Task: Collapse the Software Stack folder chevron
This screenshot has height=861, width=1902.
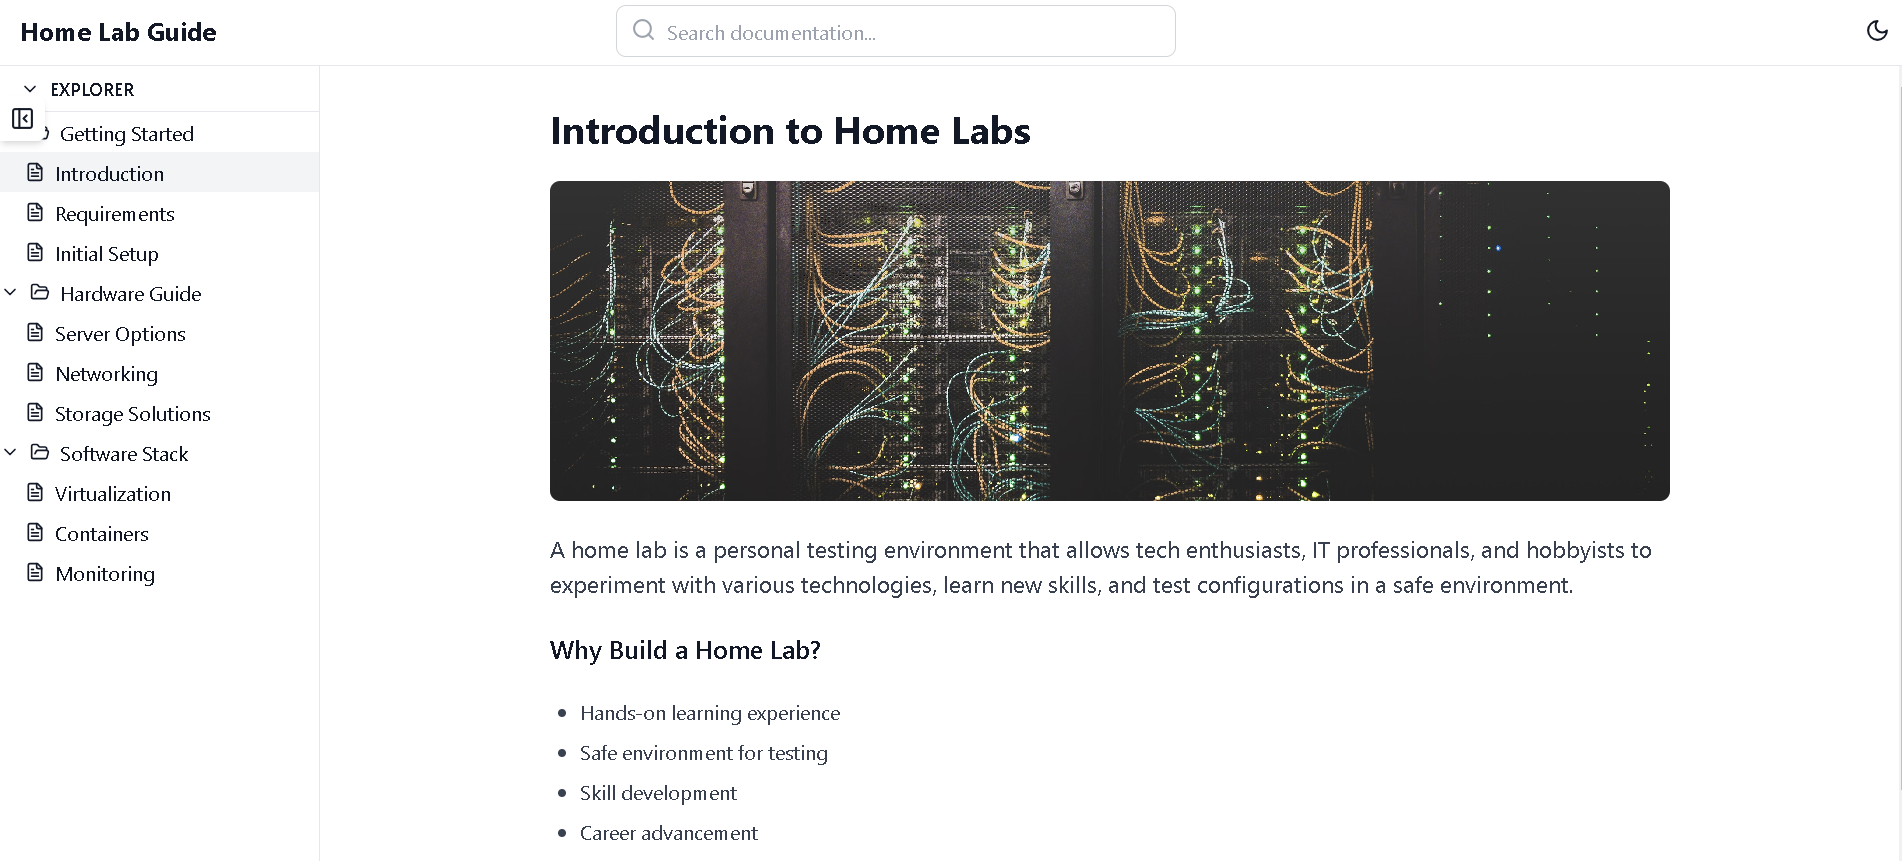Action: pos(11,453)
